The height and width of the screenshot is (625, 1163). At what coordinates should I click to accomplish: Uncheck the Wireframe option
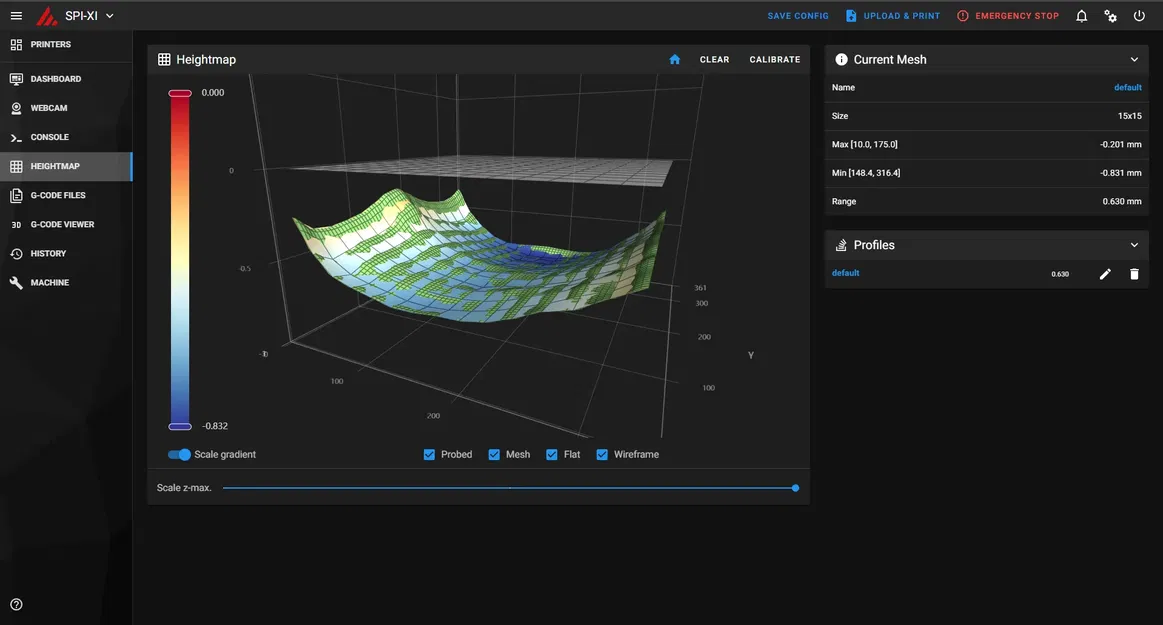coord(601,453)
